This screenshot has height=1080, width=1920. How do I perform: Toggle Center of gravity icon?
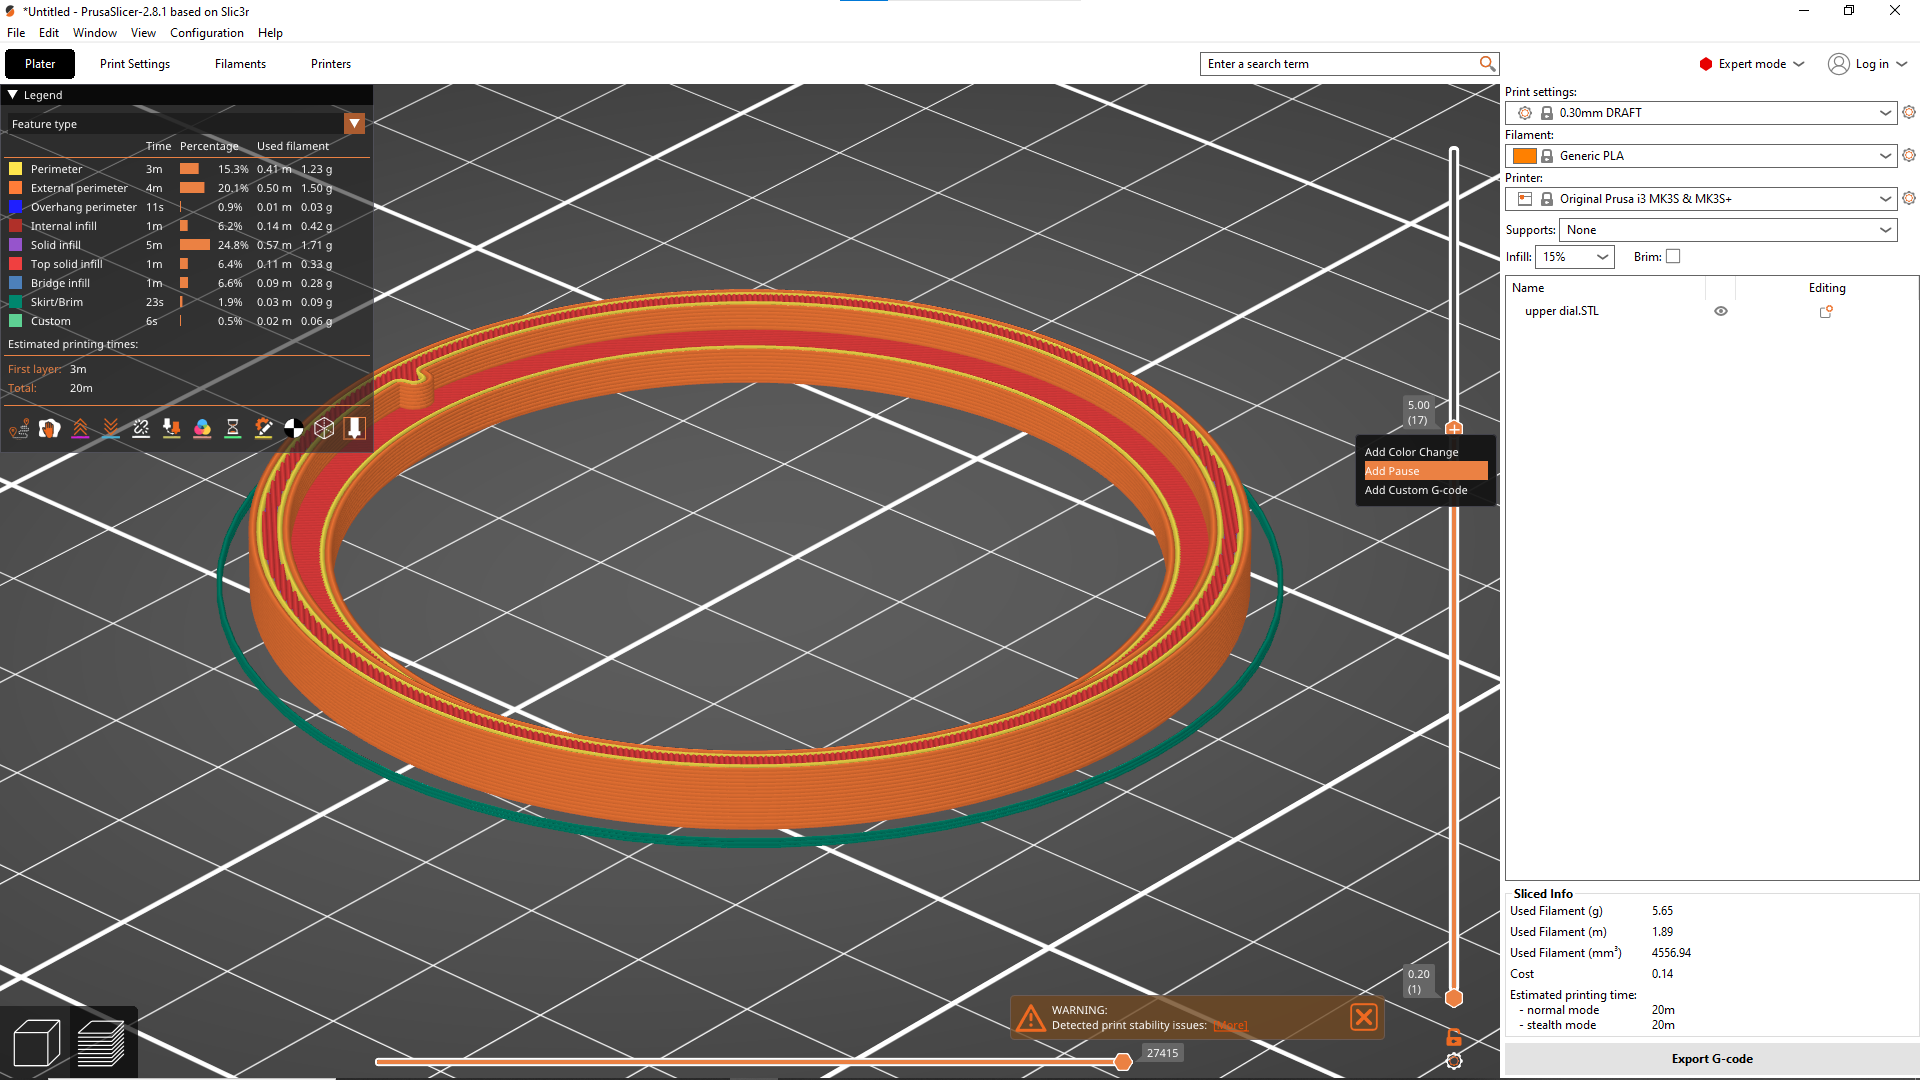tap(294, 428)
